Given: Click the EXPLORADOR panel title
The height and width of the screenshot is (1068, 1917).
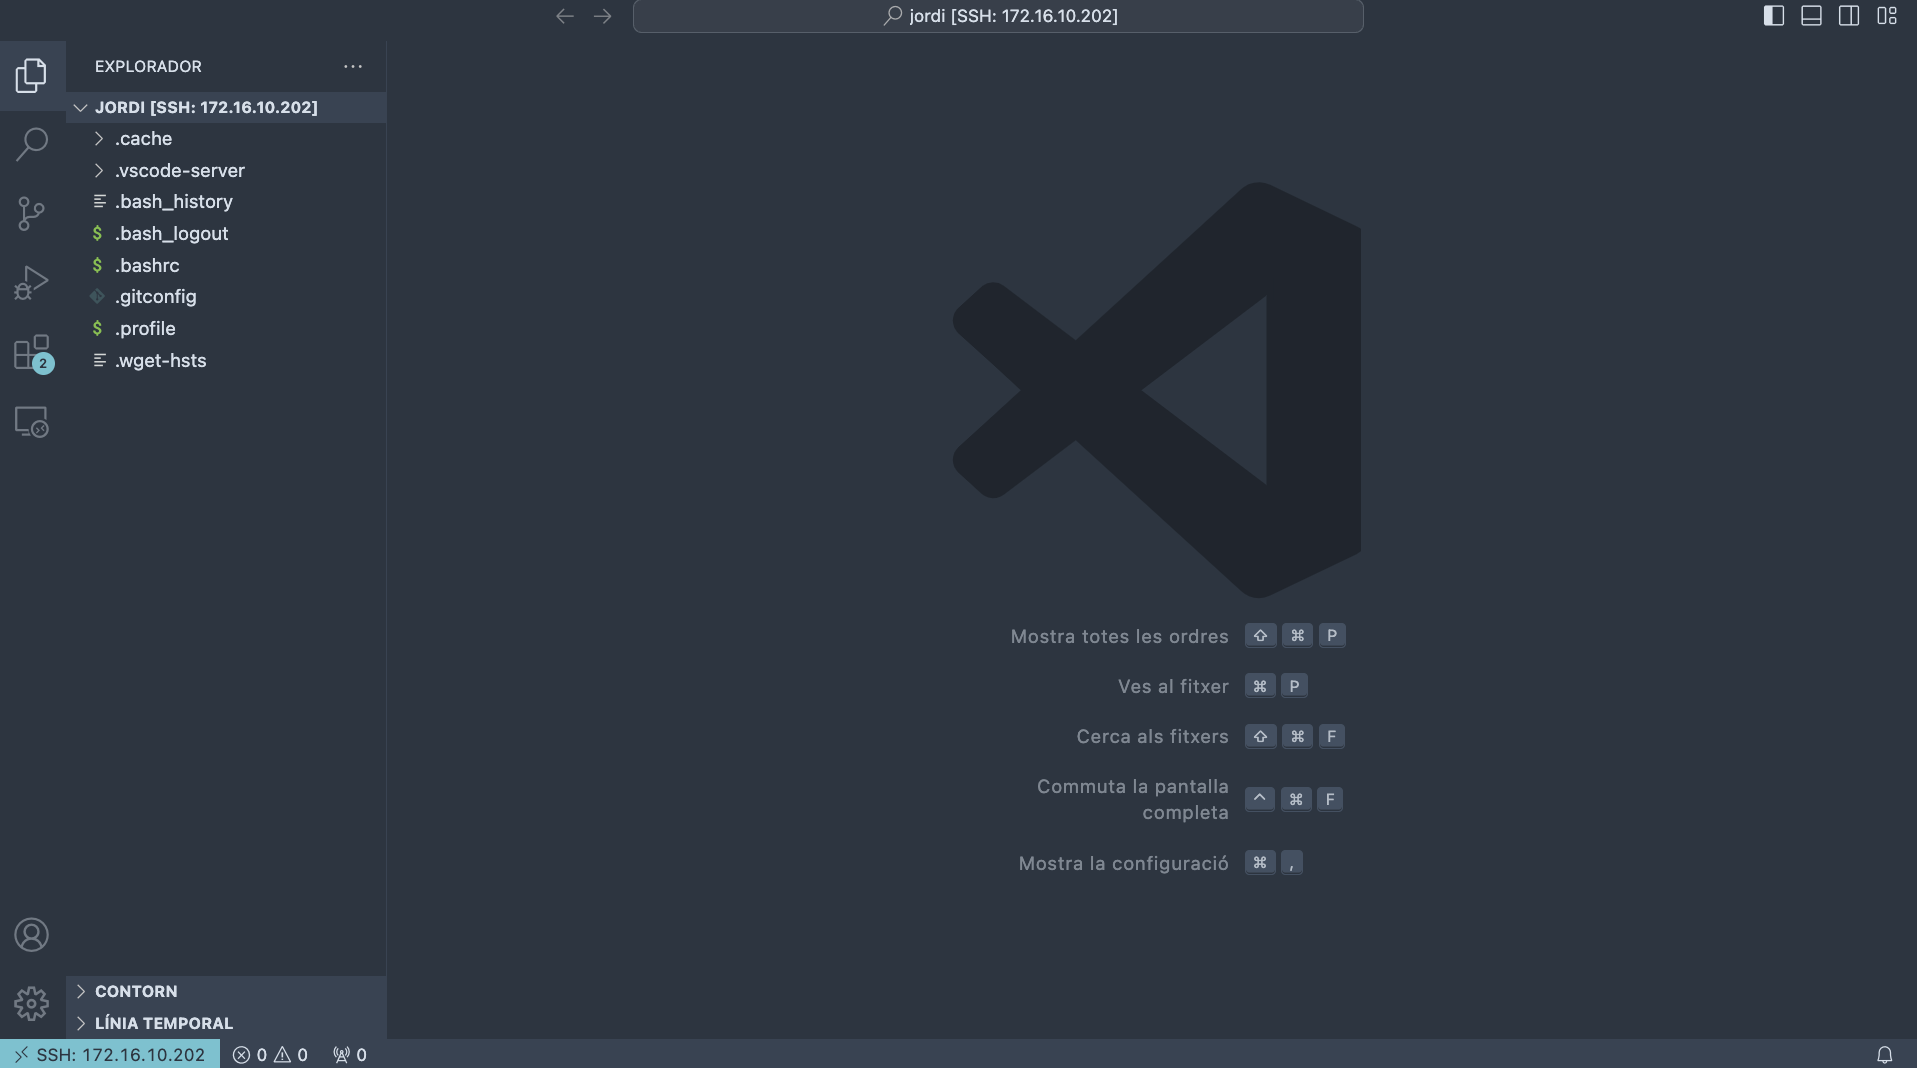Looking at the screenshot, I should [148, 66].
